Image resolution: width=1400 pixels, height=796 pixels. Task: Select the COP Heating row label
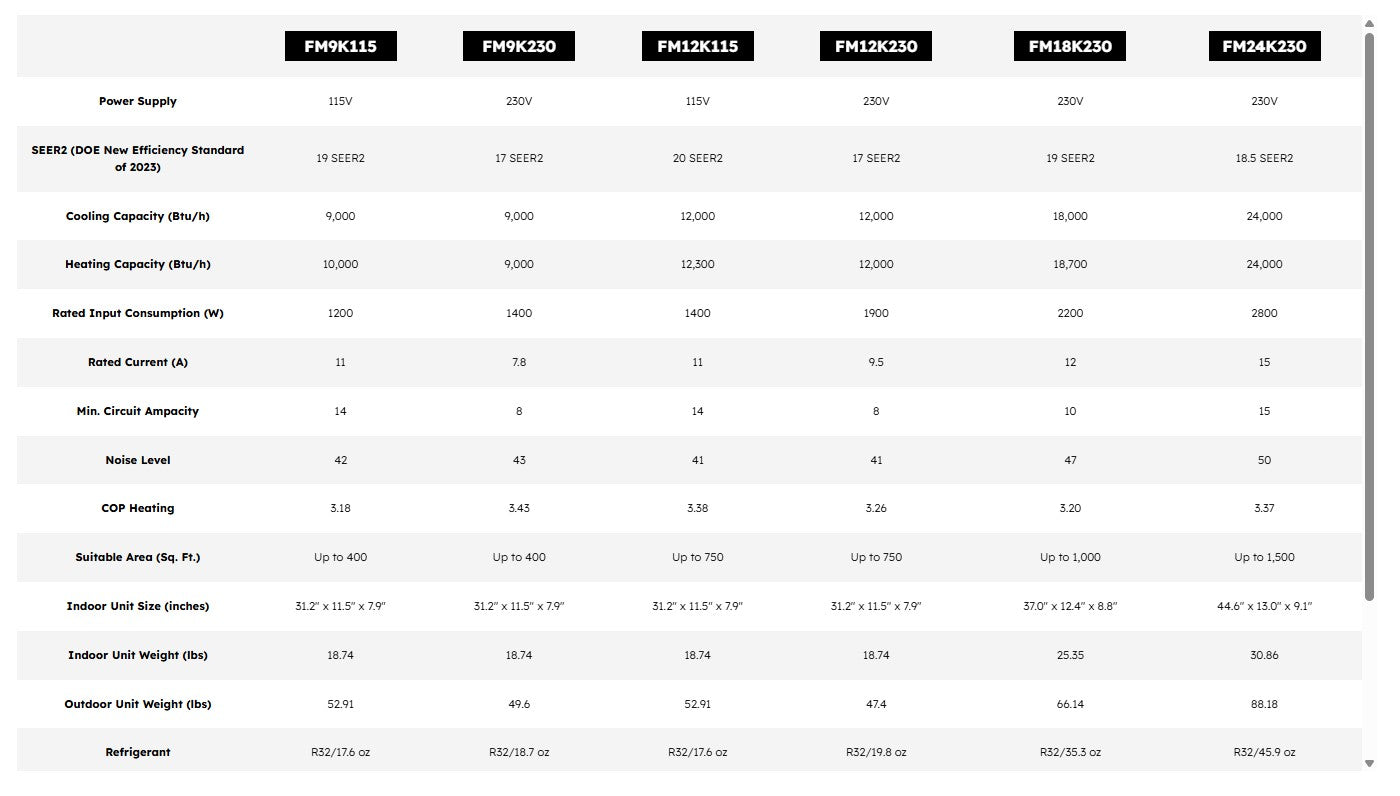coord(138,508)
